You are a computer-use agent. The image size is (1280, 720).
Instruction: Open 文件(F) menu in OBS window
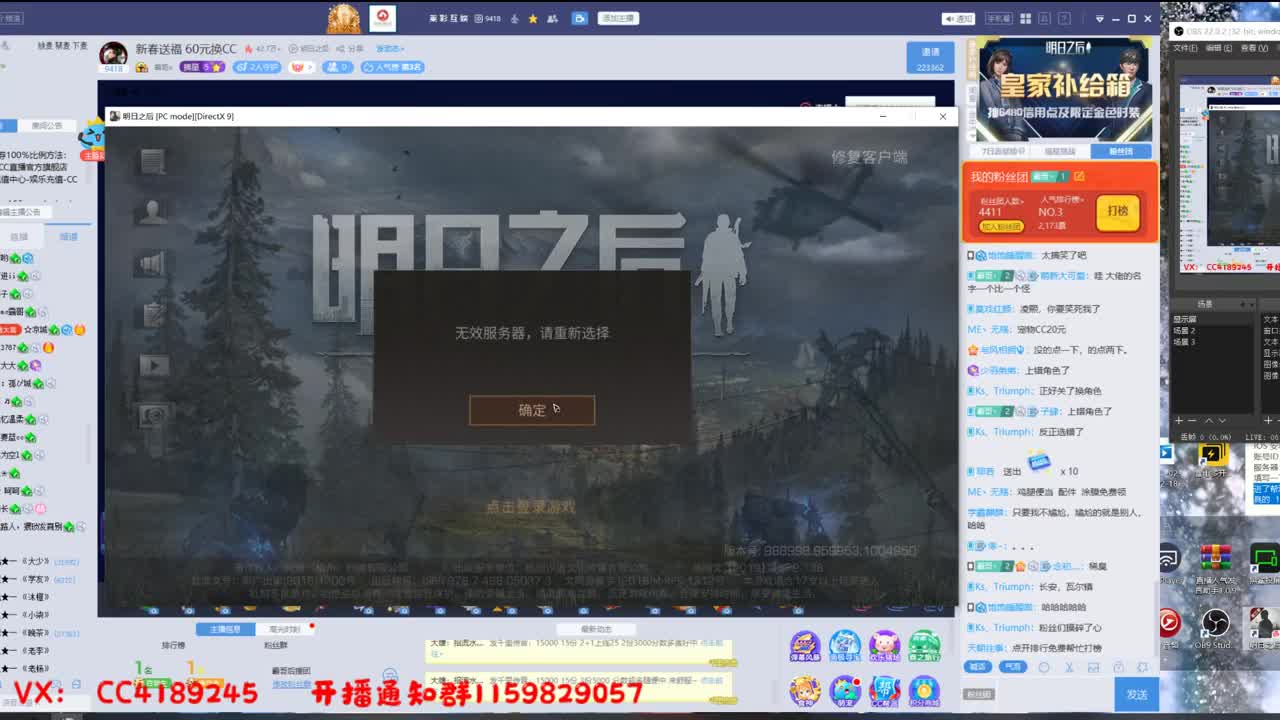(x=1185, y=48)
